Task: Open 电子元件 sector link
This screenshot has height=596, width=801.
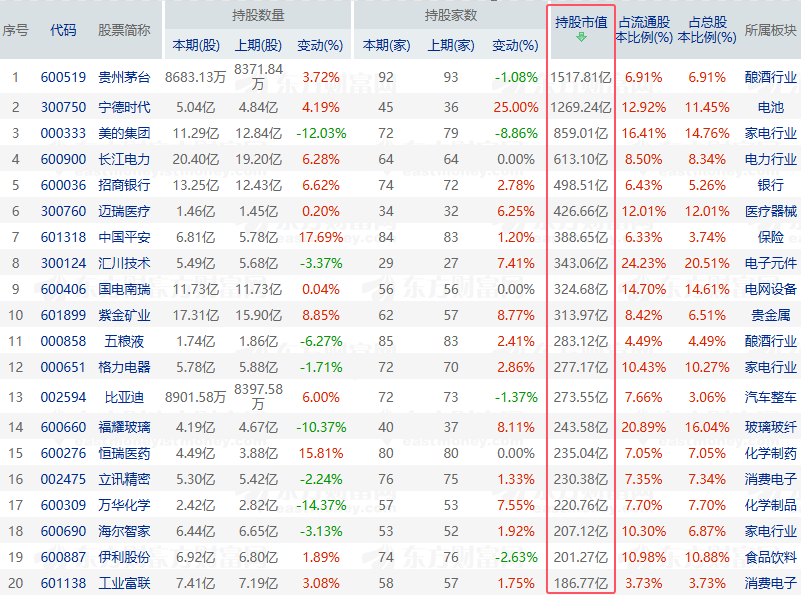Action: [x=770, y=264]
